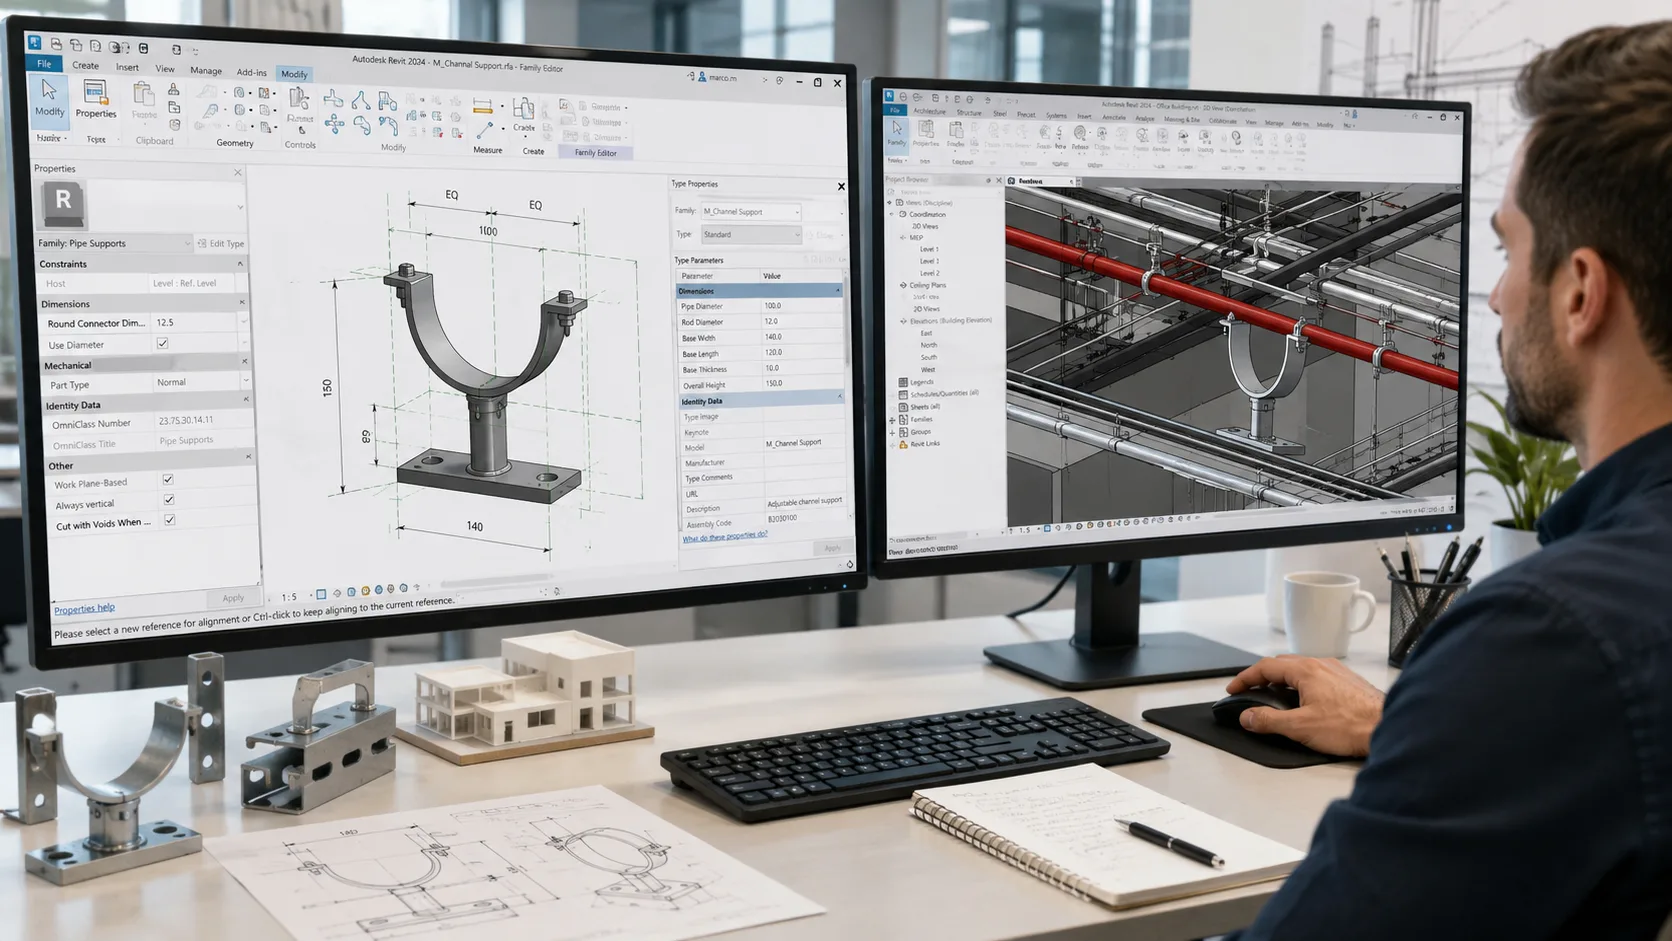Image resolution: width=1672 pixels, height=941 pixels.
Task: Click the orange icon in view control bar
Action: coord(365,591)
